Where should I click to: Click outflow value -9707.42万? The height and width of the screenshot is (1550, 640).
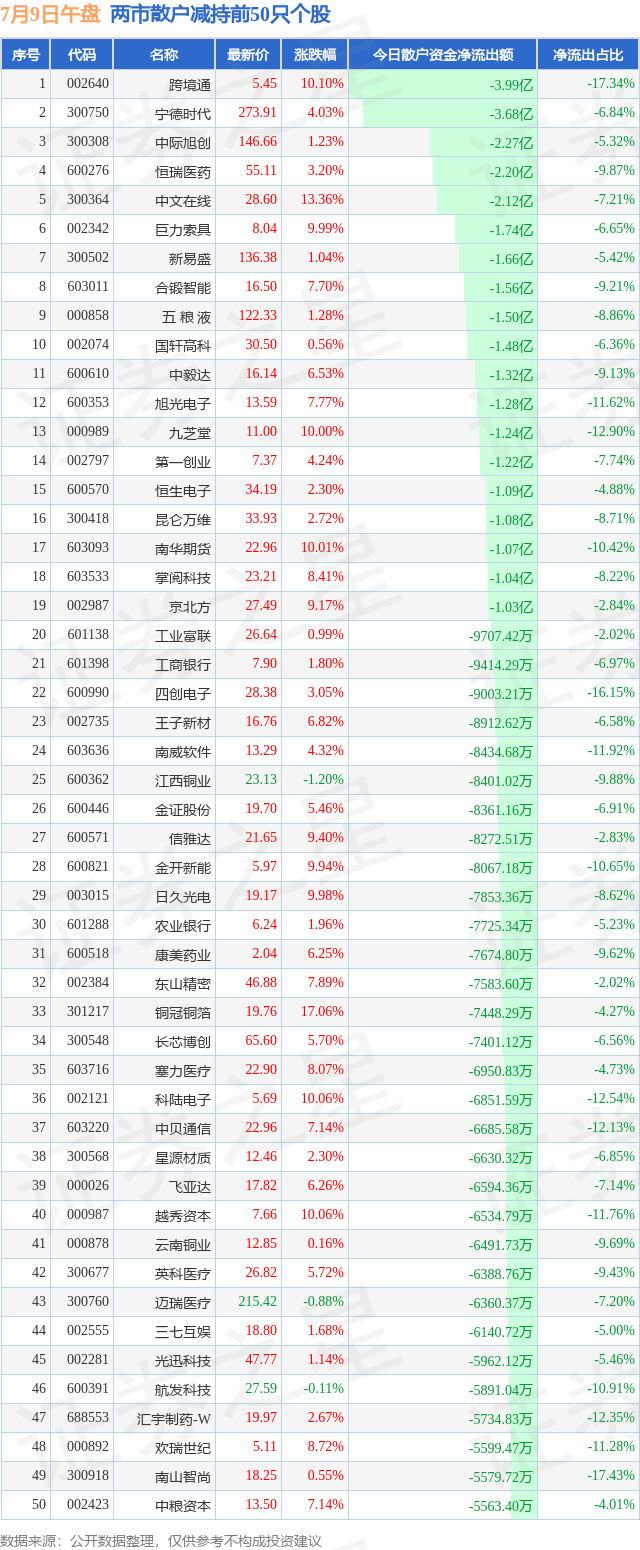click(501, 636)
